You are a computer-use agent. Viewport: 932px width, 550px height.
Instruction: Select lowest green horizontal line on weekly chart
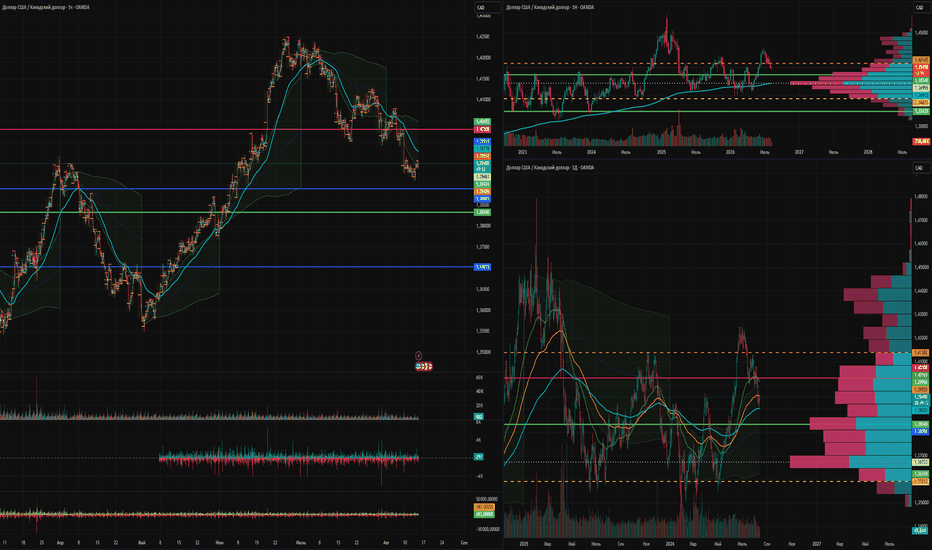click(x=707, y=111)
